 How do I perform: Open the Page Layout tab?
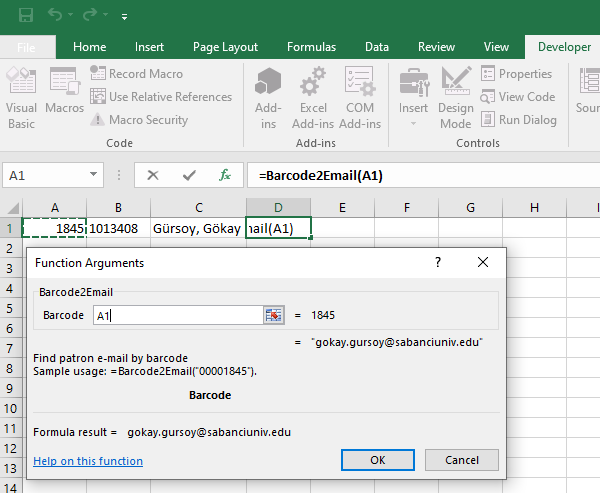[x=225, y=47]
